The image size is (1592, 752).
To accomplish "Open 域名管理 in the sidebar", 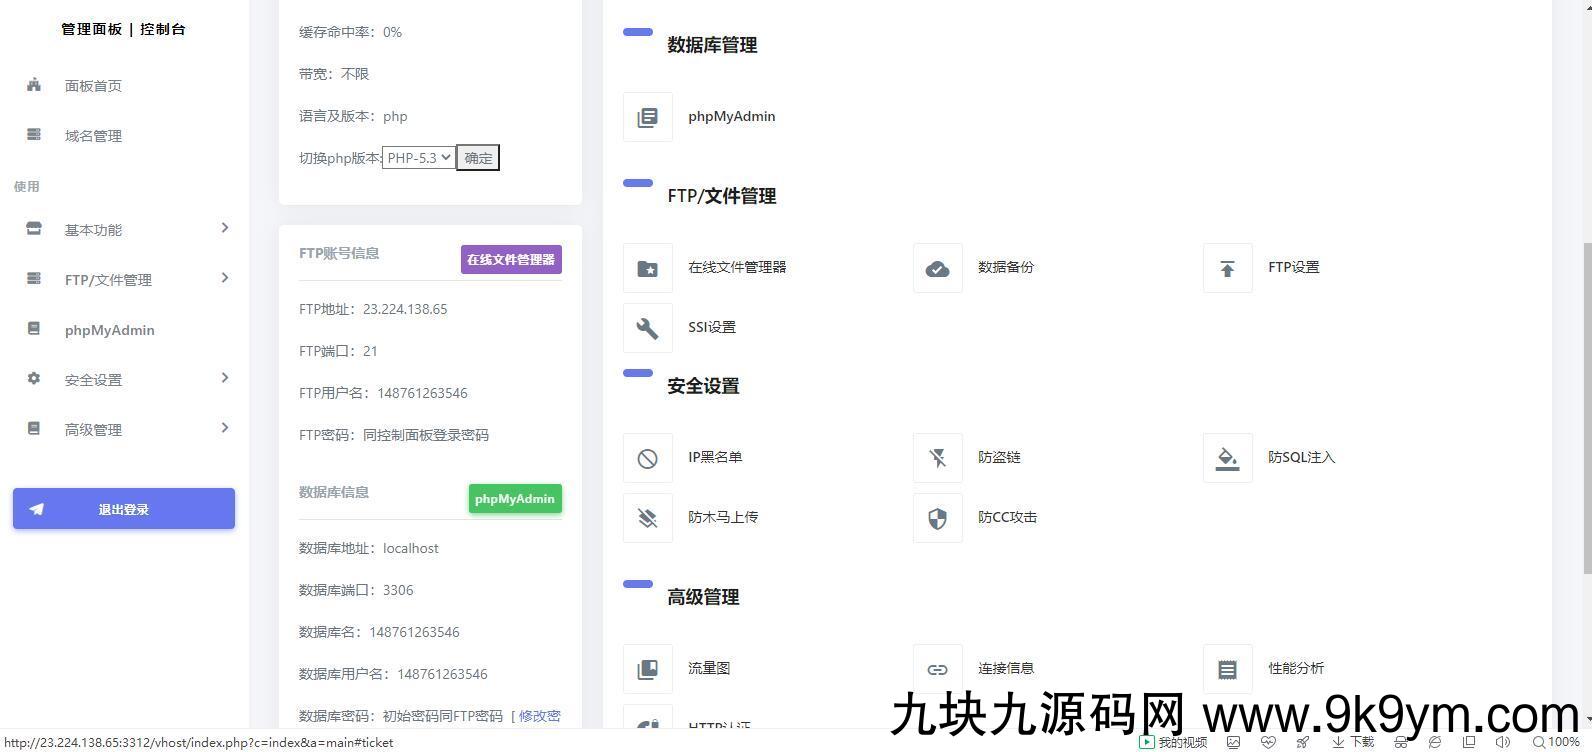I will (93, 136).
